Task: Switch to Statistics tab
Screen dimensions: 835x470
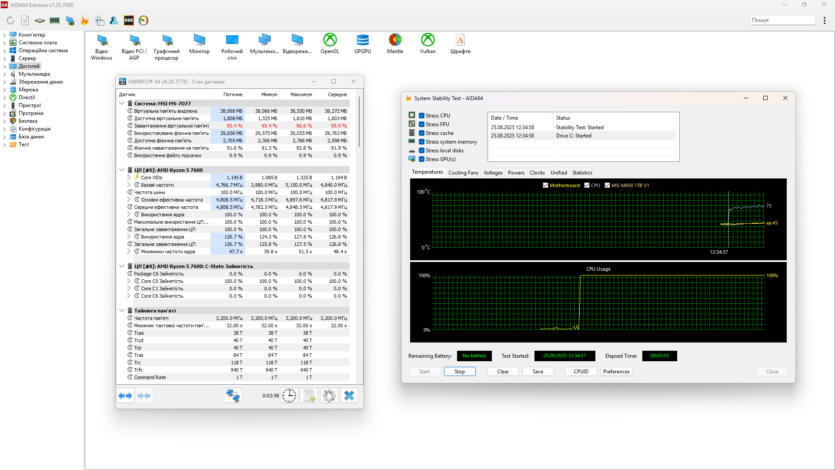Action: (x=582, y=172)
